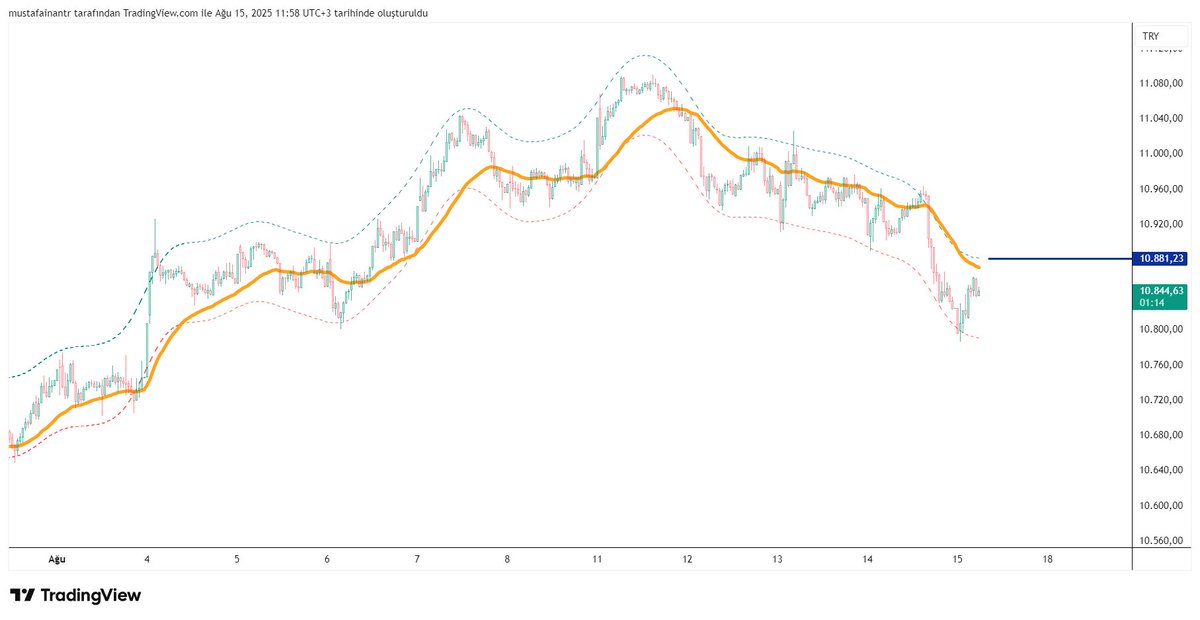Image resolution: width=1200 pixels, height=620 pixels.
Task: Select the blue horizontal price line
Action: [x=1060, y=259]
